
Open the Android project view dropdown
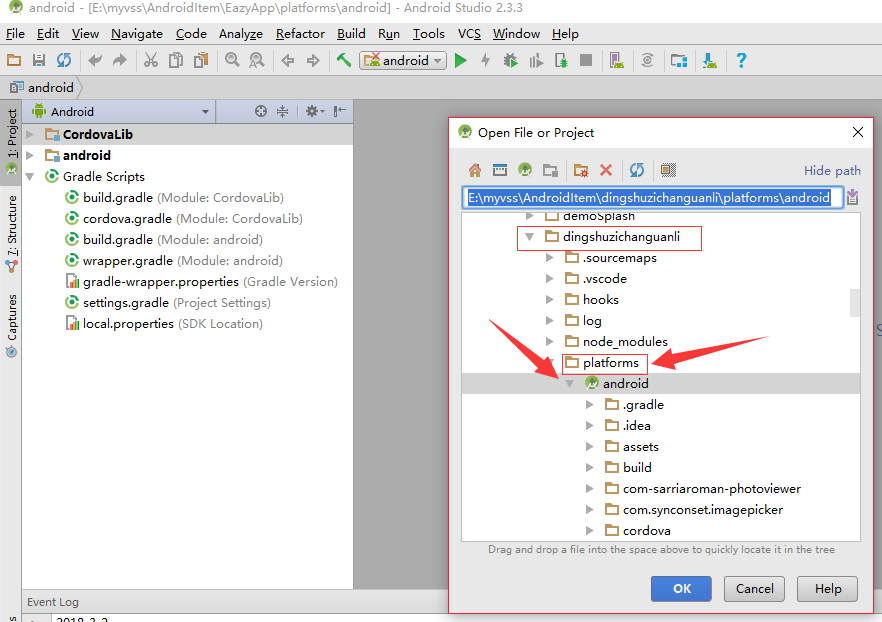pos(121,111)
